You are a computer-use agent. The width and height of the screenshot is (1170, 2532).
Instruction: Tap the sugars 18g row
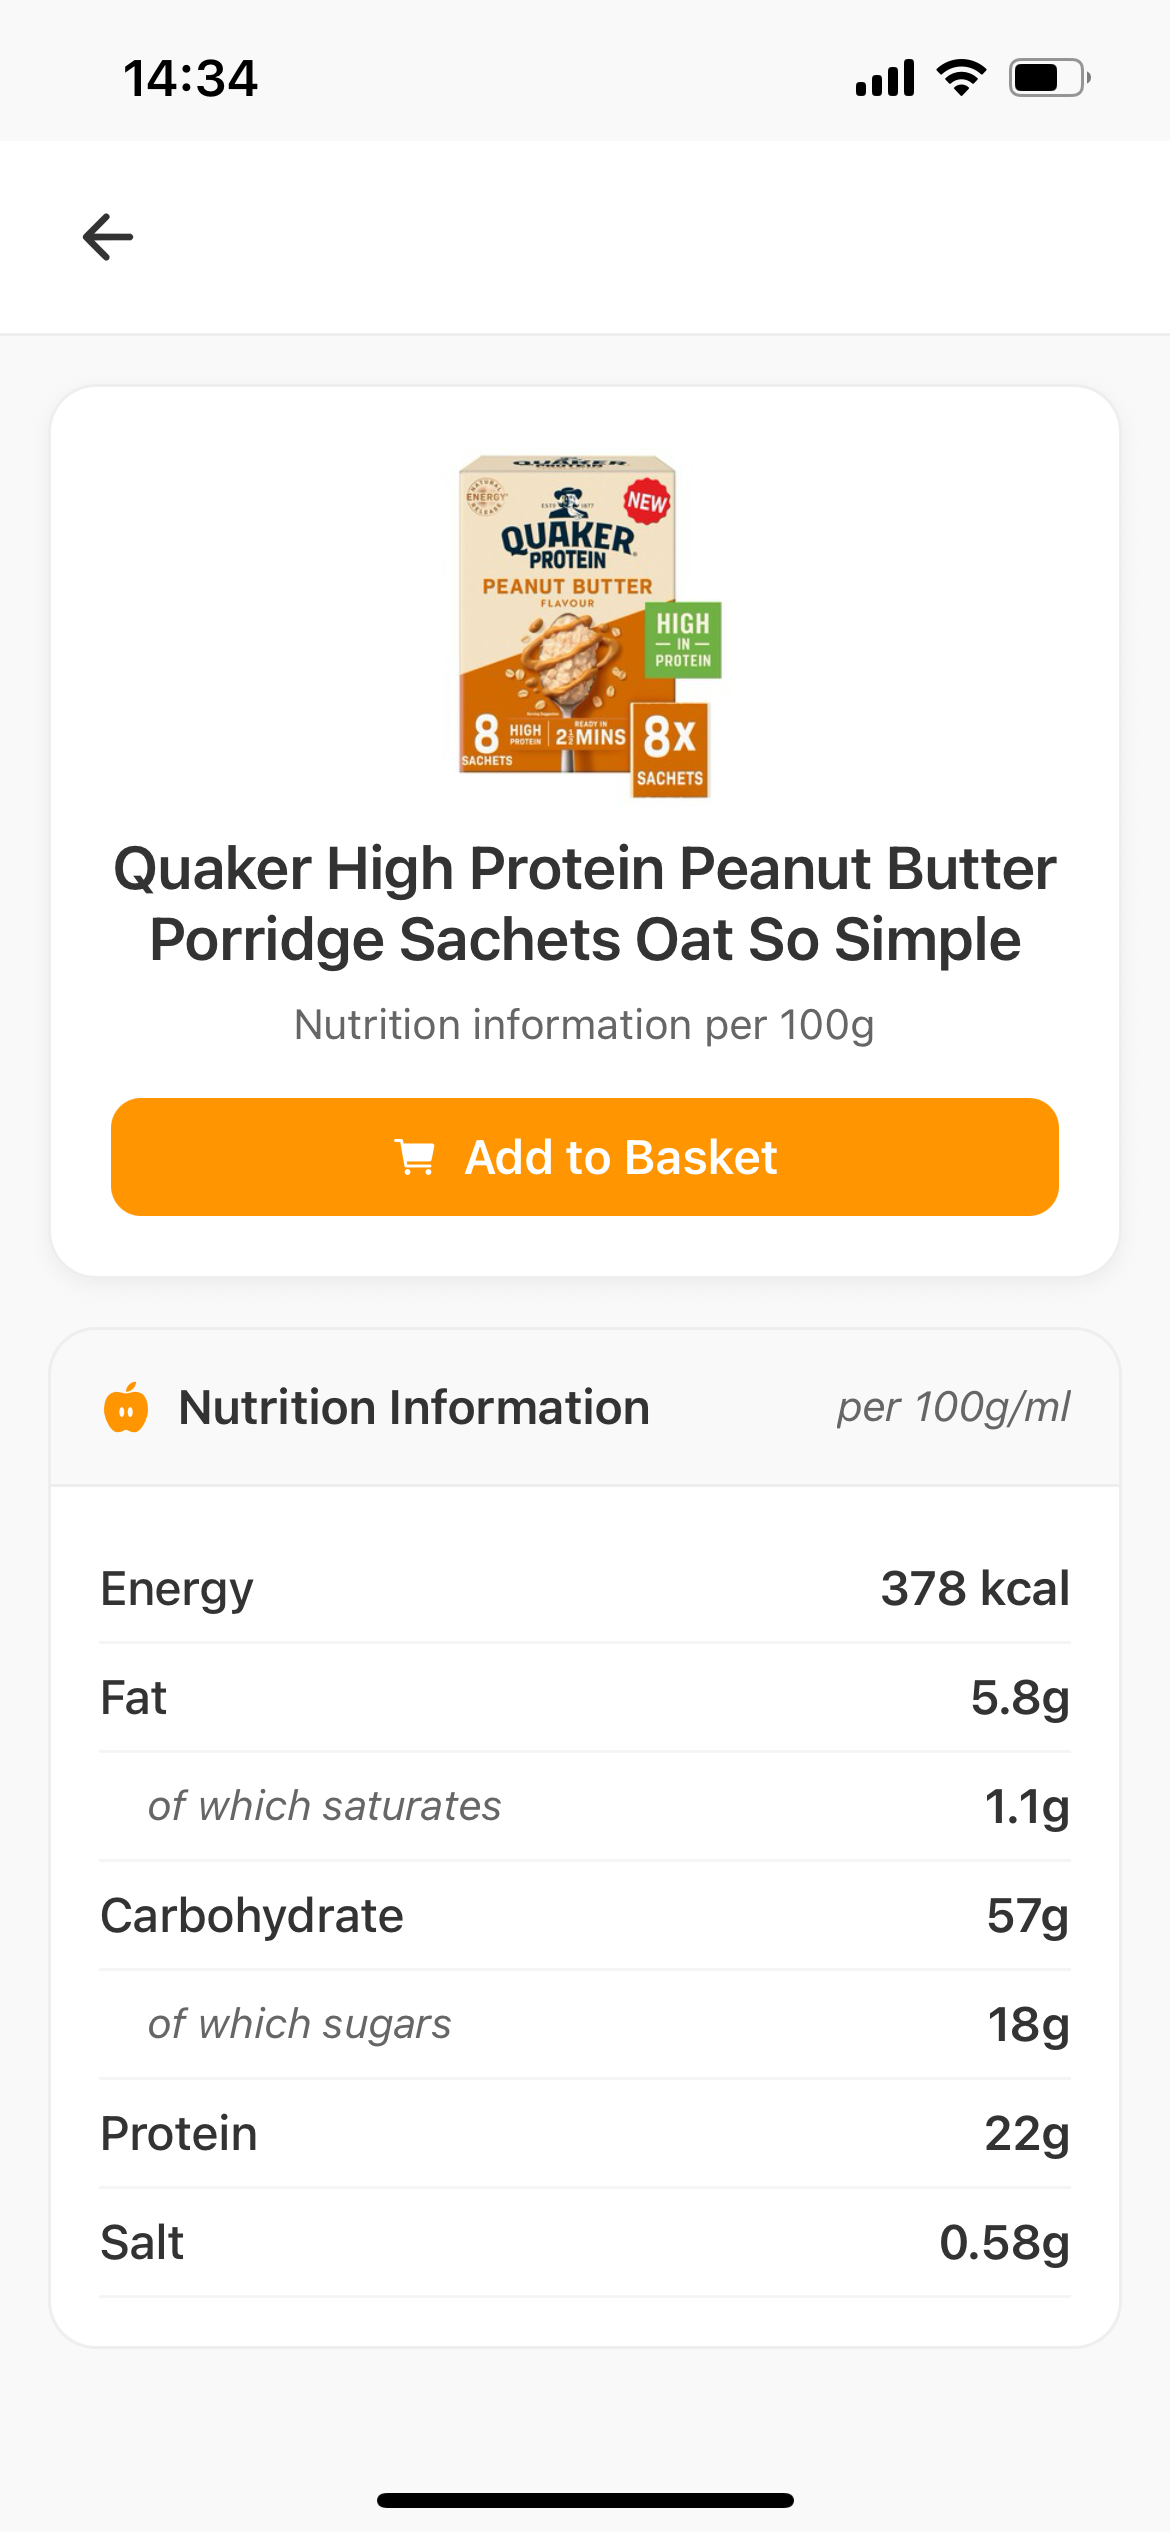point(585,2024)
